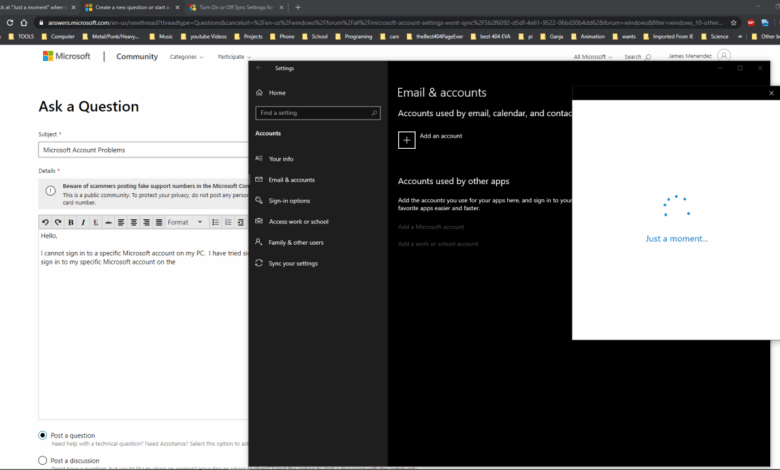Select the 'Post a discussion' radio button
This screenshot has height=470, width=780.
click(43, 461)
